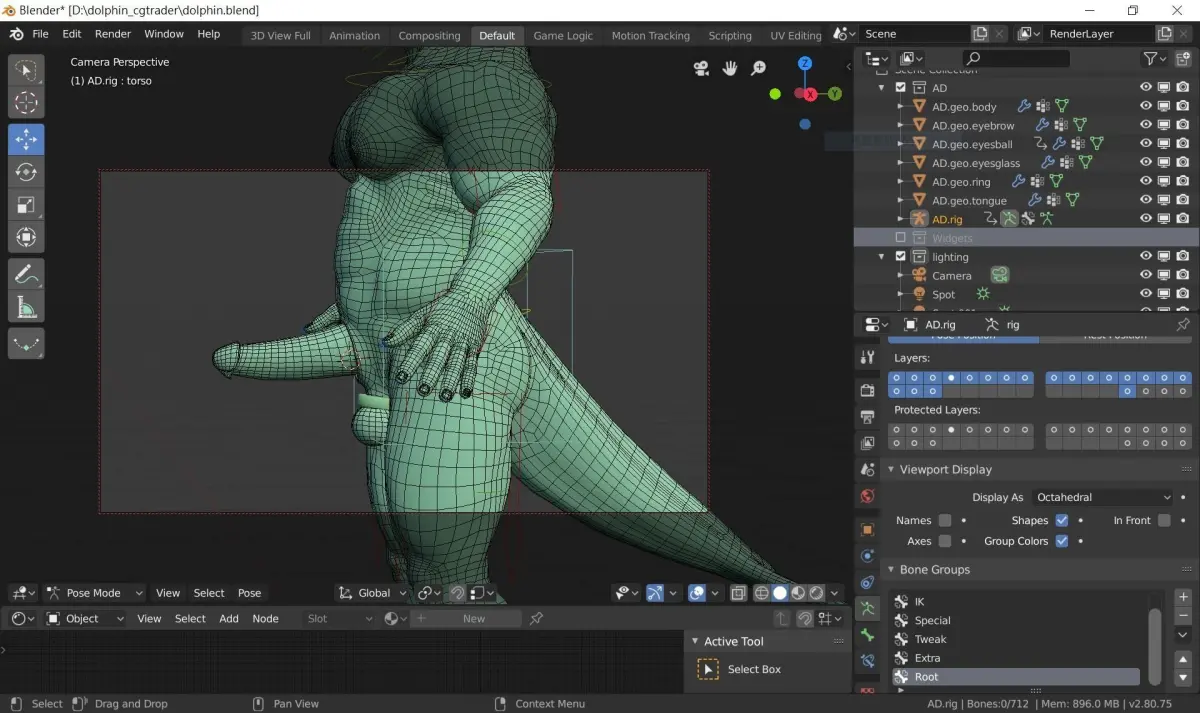The image size is (1200, 713).
Task: Choose the Transform tool
Action: click(26, 238)
